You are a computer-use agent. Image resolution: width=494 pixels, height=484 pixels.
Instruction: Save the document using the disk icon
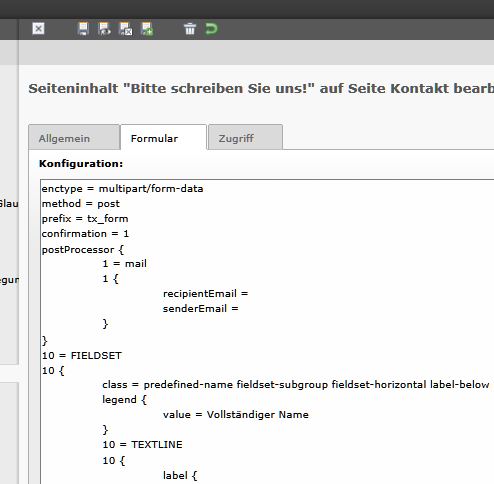(x=83, y=29)
